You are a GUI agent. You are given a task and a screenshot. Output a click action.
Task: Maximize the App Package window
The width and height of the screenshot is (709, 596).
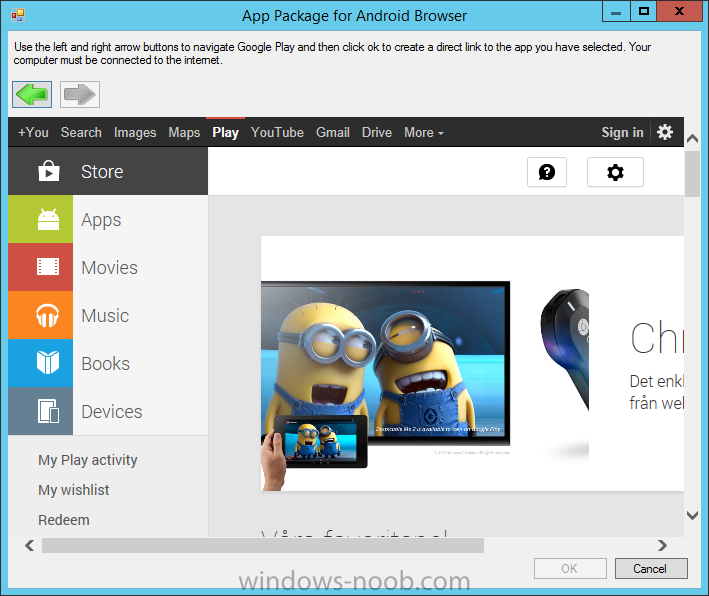coord(643,11)
